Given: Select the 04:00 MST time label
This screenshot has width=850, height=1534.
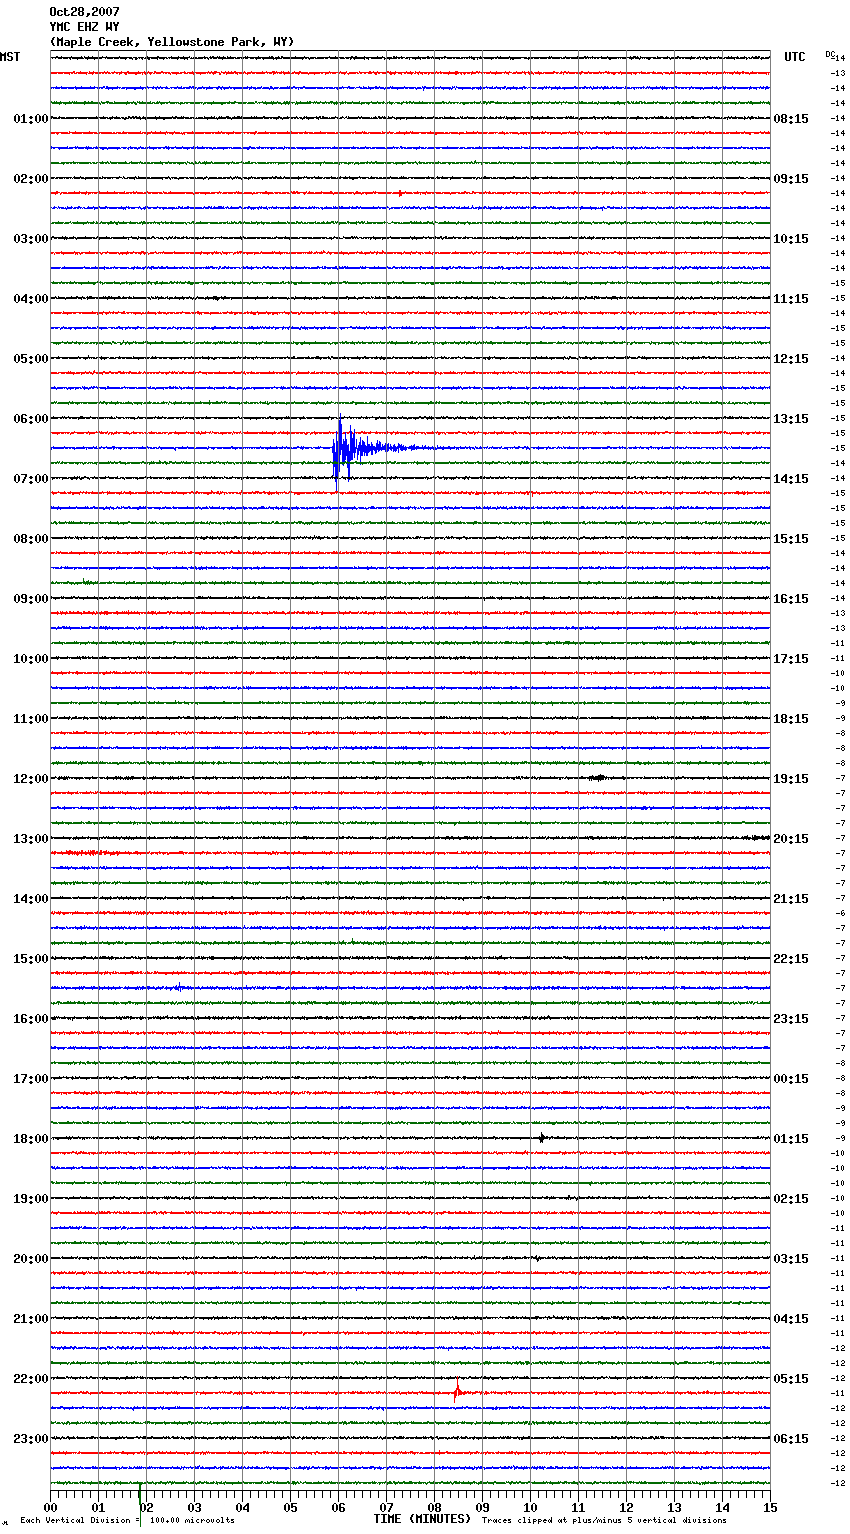Looking at the screenshot, I should tap(31, 299).
